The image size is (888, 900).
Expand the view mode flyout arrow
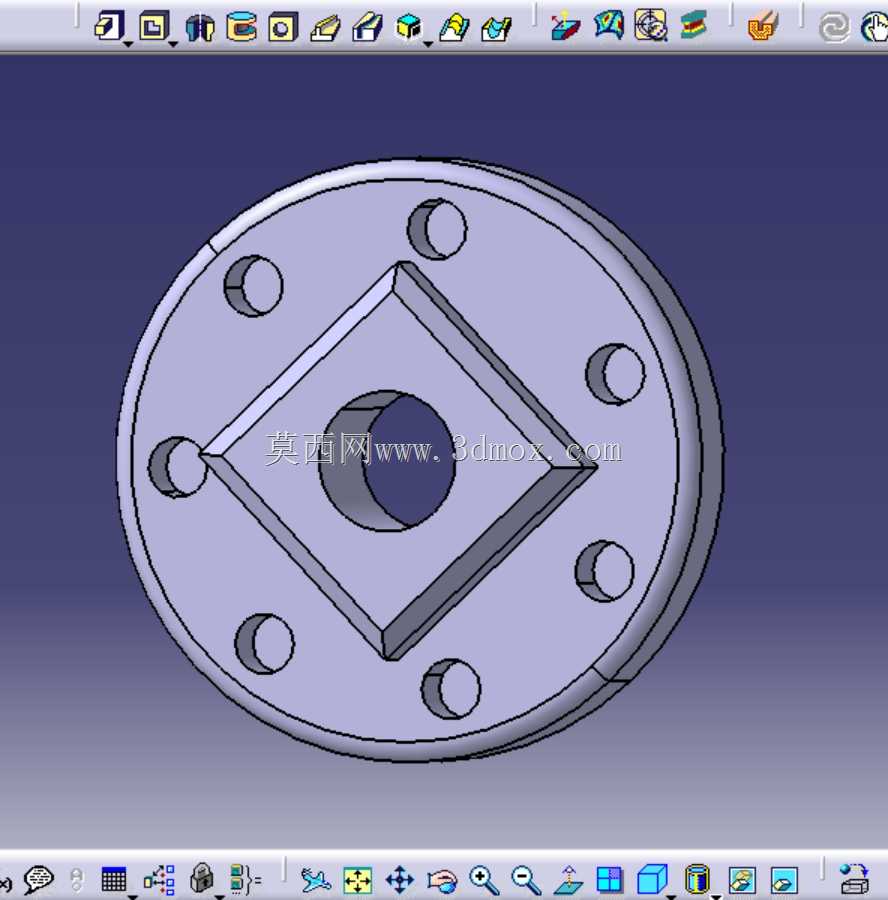click(715, 897)
